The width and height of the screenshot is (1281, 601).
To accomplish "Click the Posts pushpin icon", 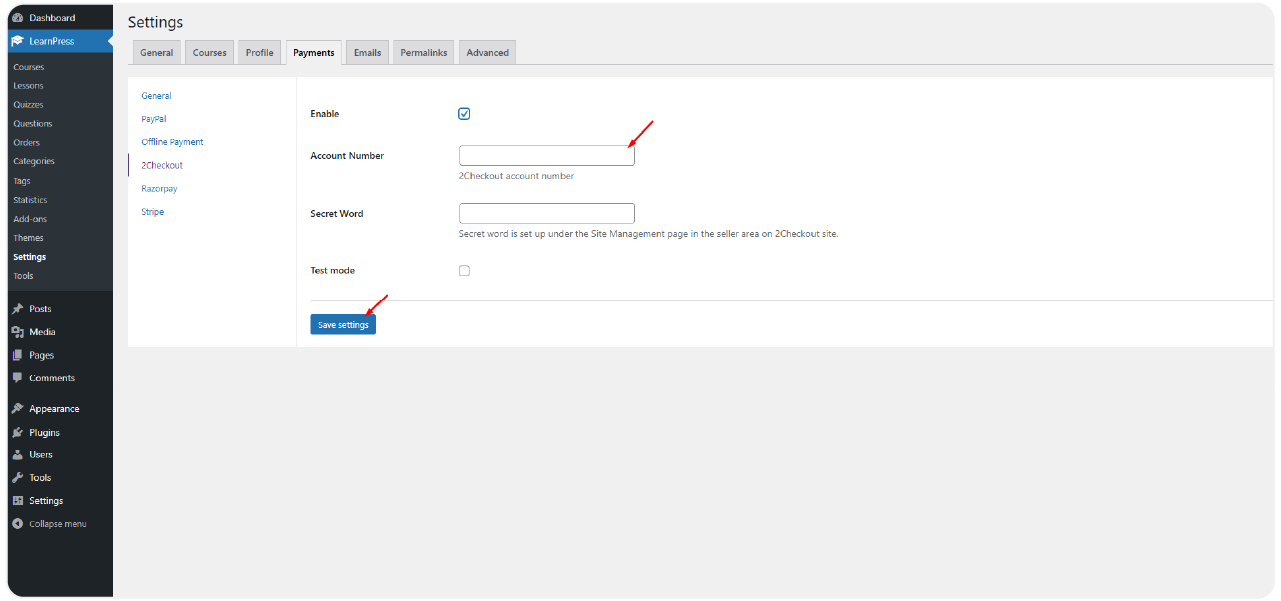I will point(18,309).
